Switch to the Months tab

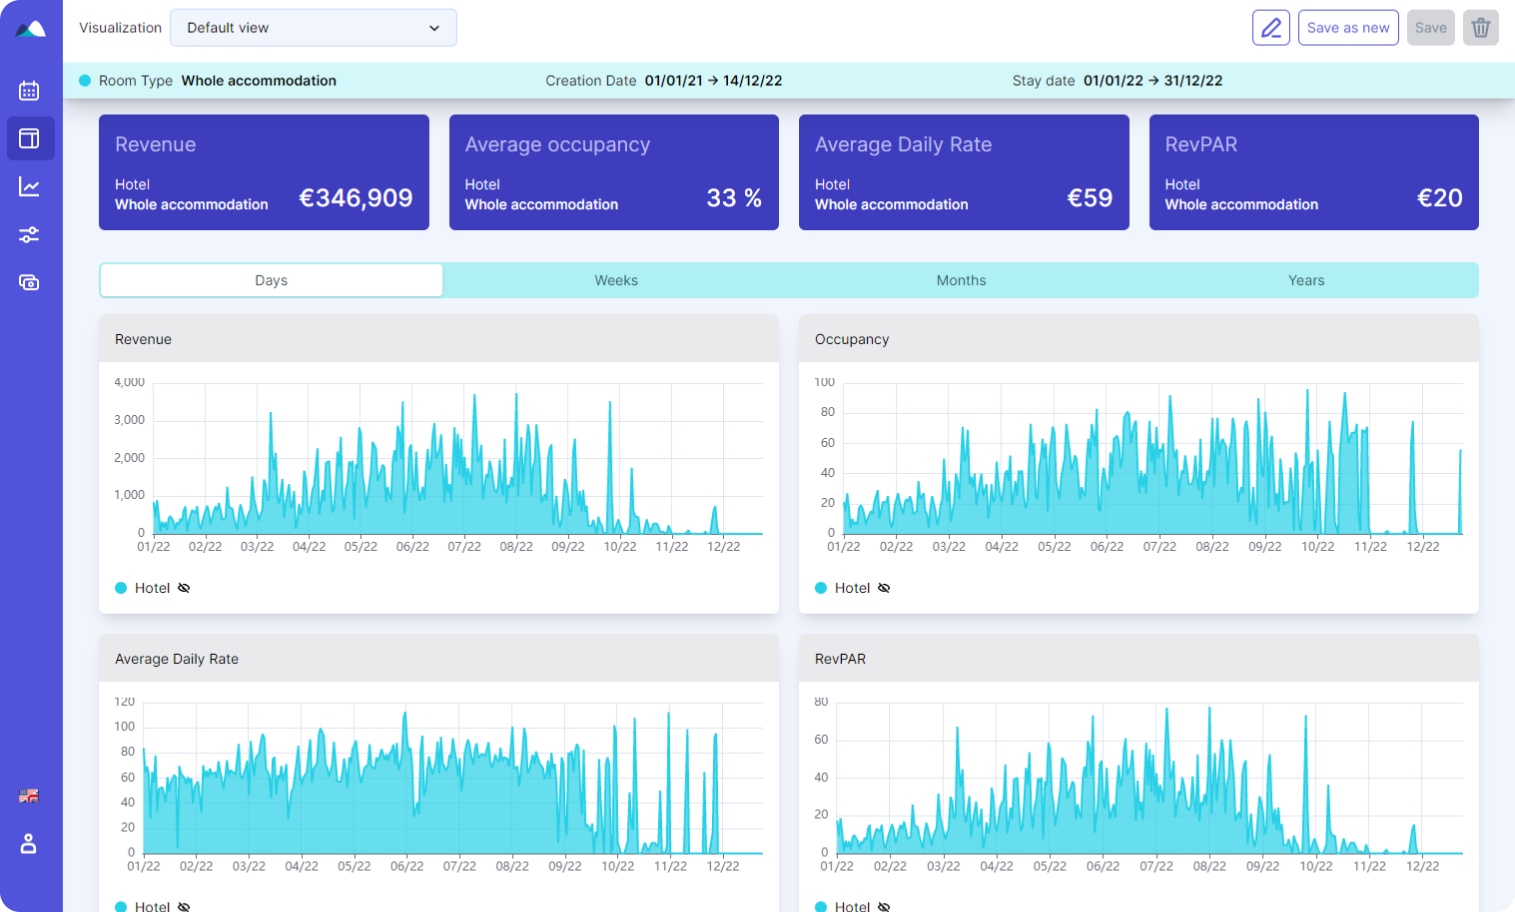point(961,281)
